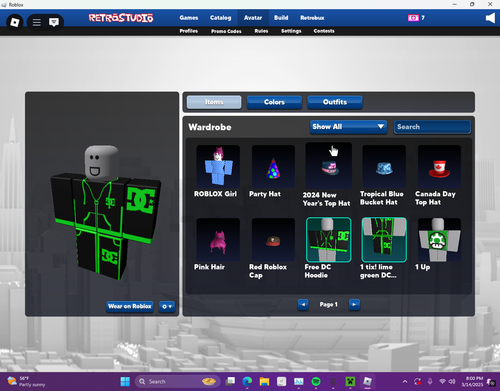Switch to the Colors tab
500x391 pixels.
(274, 102)
